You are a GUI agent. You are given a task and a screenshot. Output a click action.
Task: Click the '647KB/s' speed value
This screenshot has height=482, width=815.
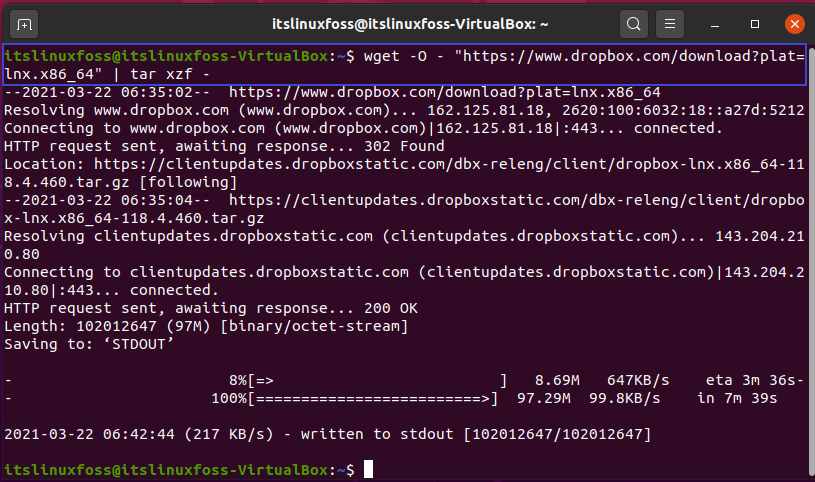click(x=638, y=381)
